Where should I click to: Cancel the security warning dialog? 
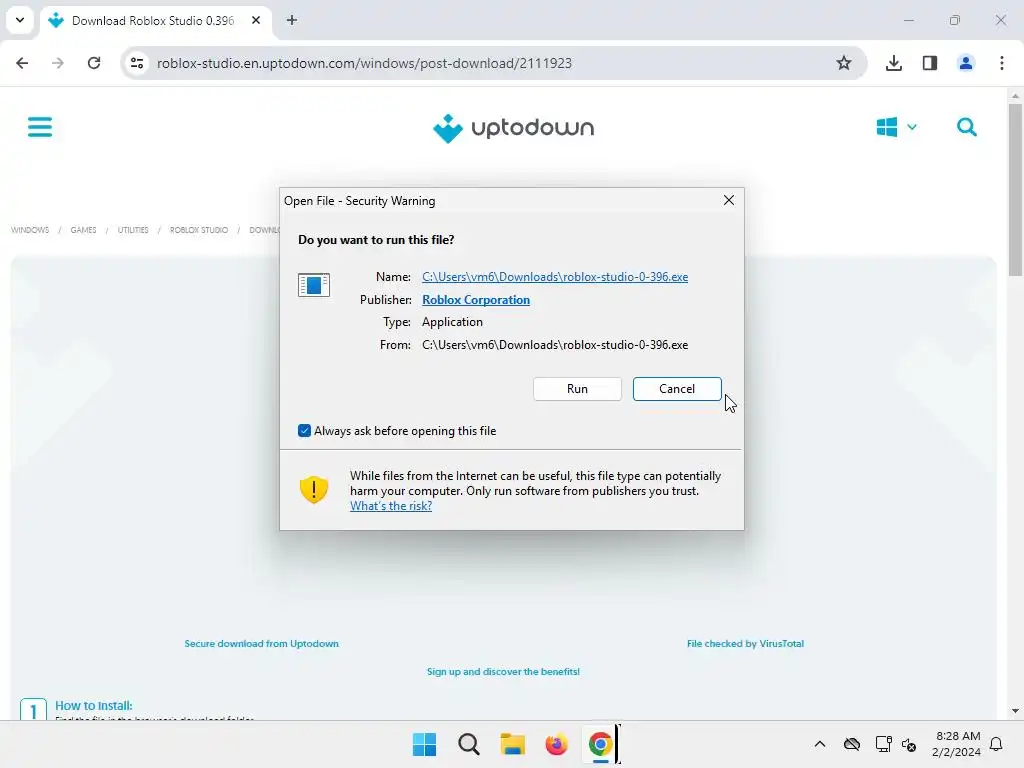(677, 389)
